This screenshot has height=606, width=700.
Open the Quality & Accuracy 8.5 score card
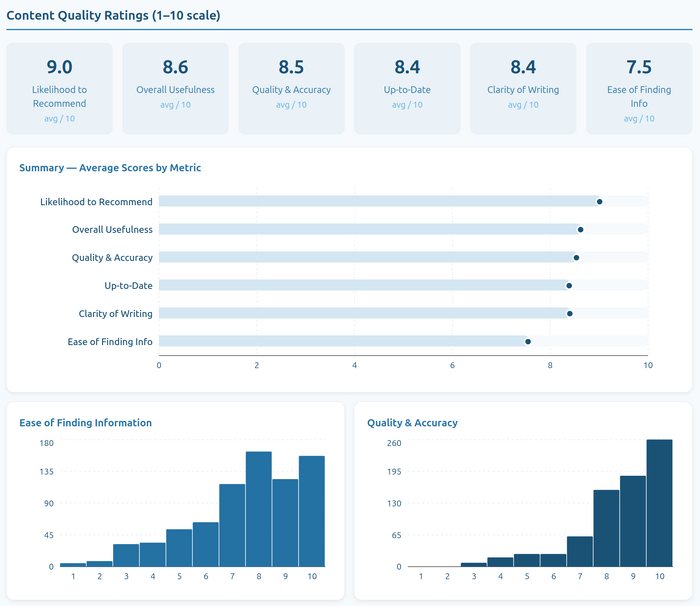coord(291,88)
